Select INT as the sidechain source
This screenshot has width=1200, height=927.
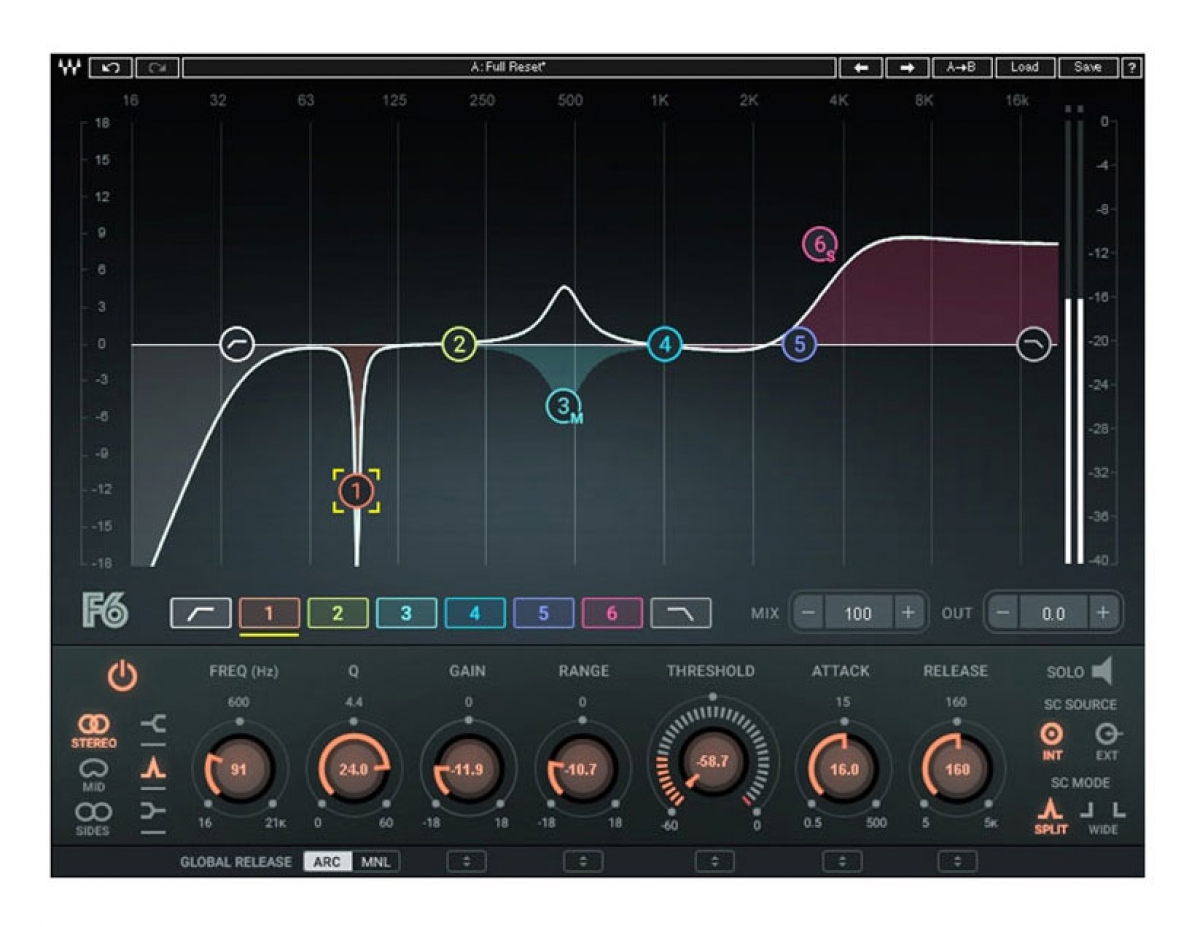[x=1053, y=740]
